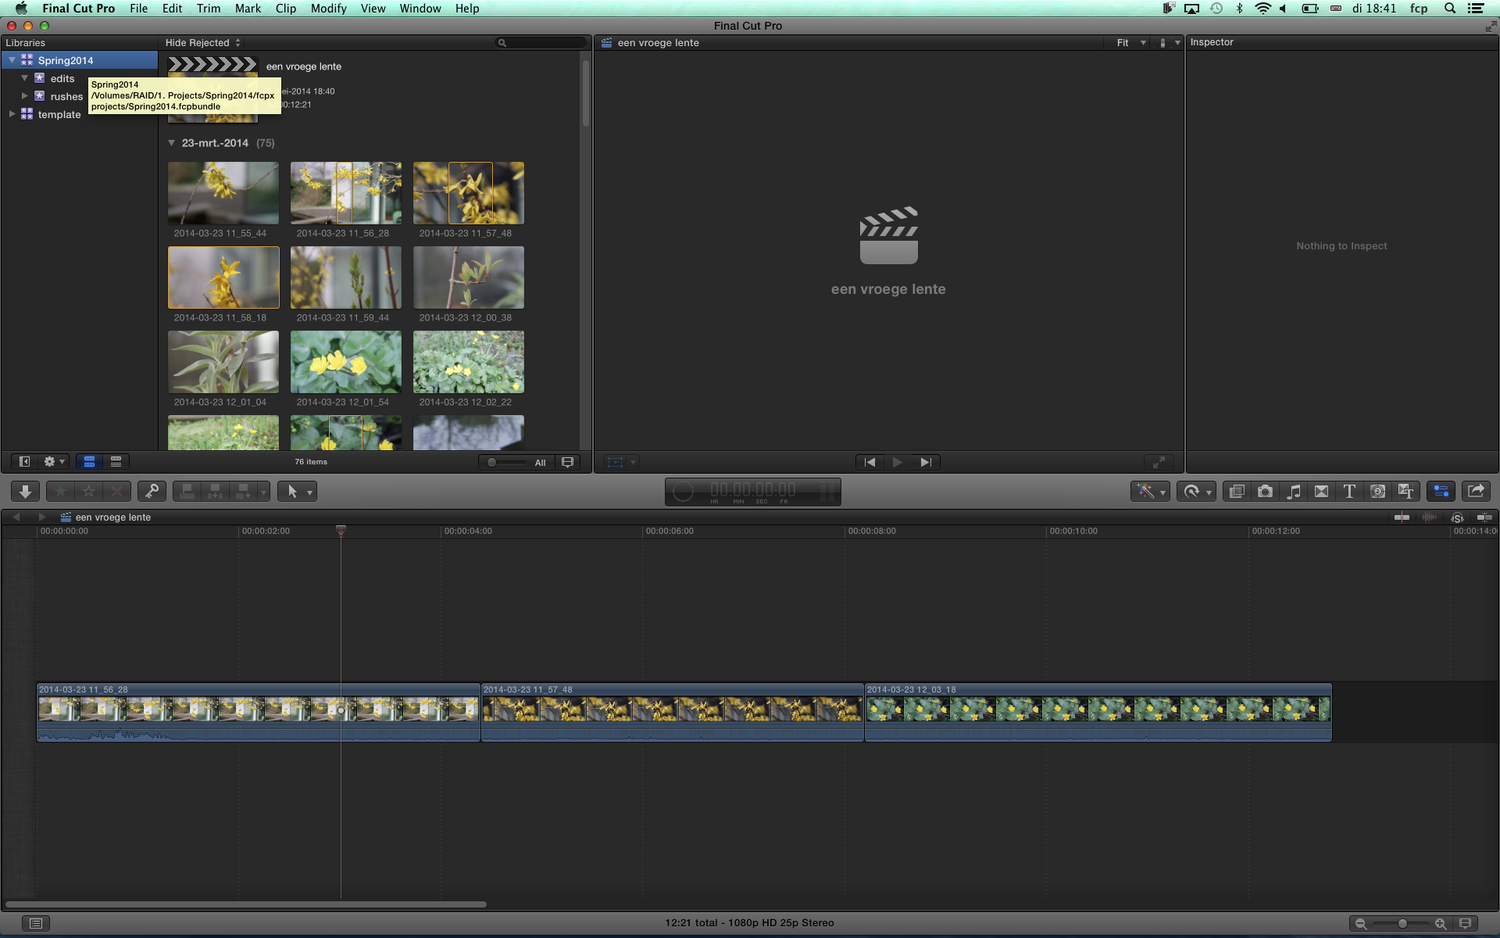The width and height of the screenshot is (1500, 938).
Task: Open the Hide Rejected filter dropdown
Action: pyautogui.click(x=203, y=43)
